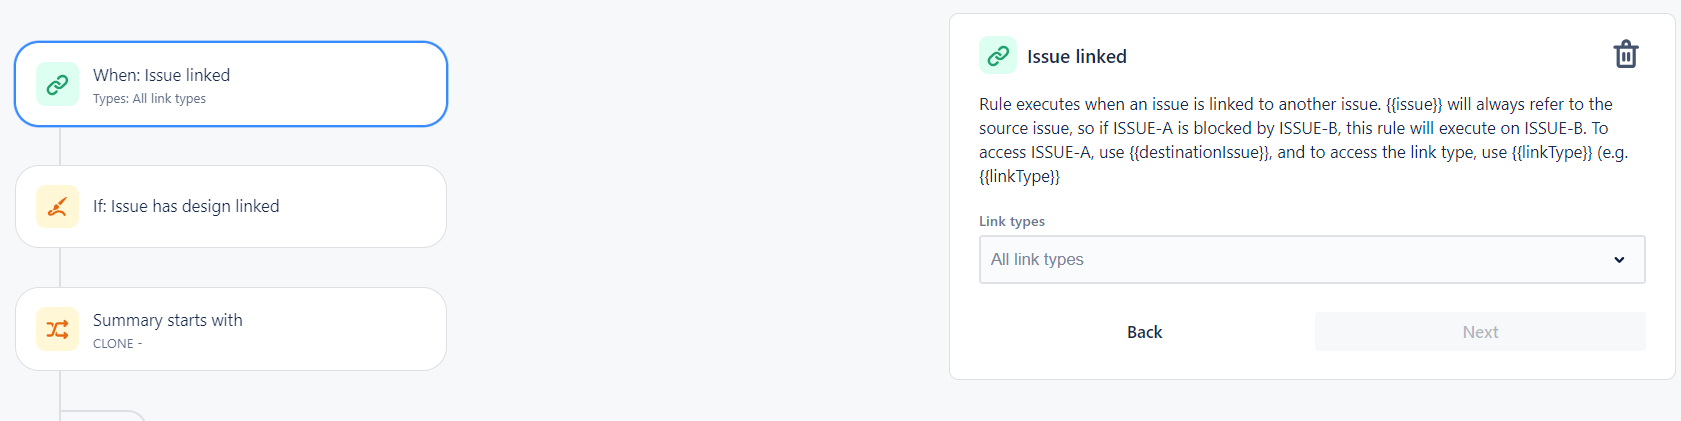Click the "Link types" field label
This screenshot has width=1681, height=421.
point(1011,222)
